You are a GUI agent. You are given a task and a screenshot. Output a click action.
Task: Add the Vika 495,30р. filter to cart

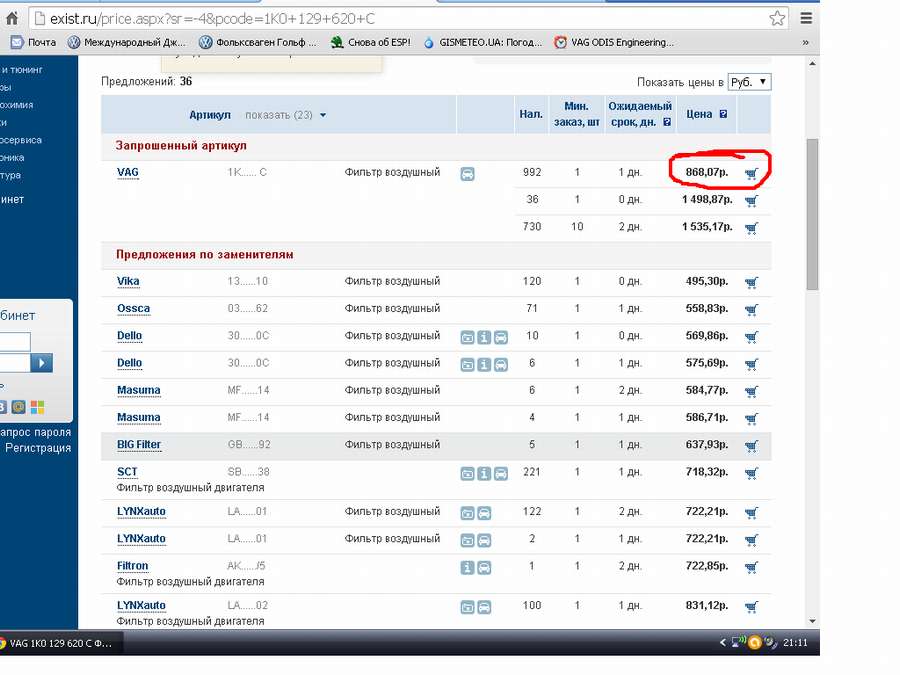click(x=751, y=282)
